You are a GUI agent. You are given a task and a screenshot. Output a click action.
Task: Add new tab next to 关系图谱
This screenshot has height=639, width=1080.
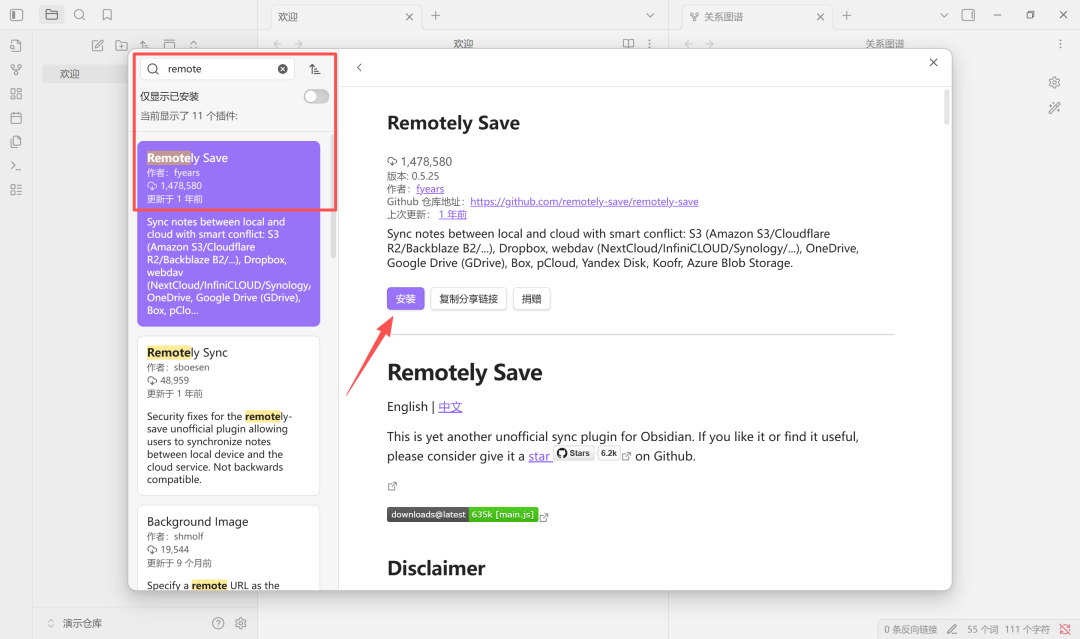click(x=847, y=15)
